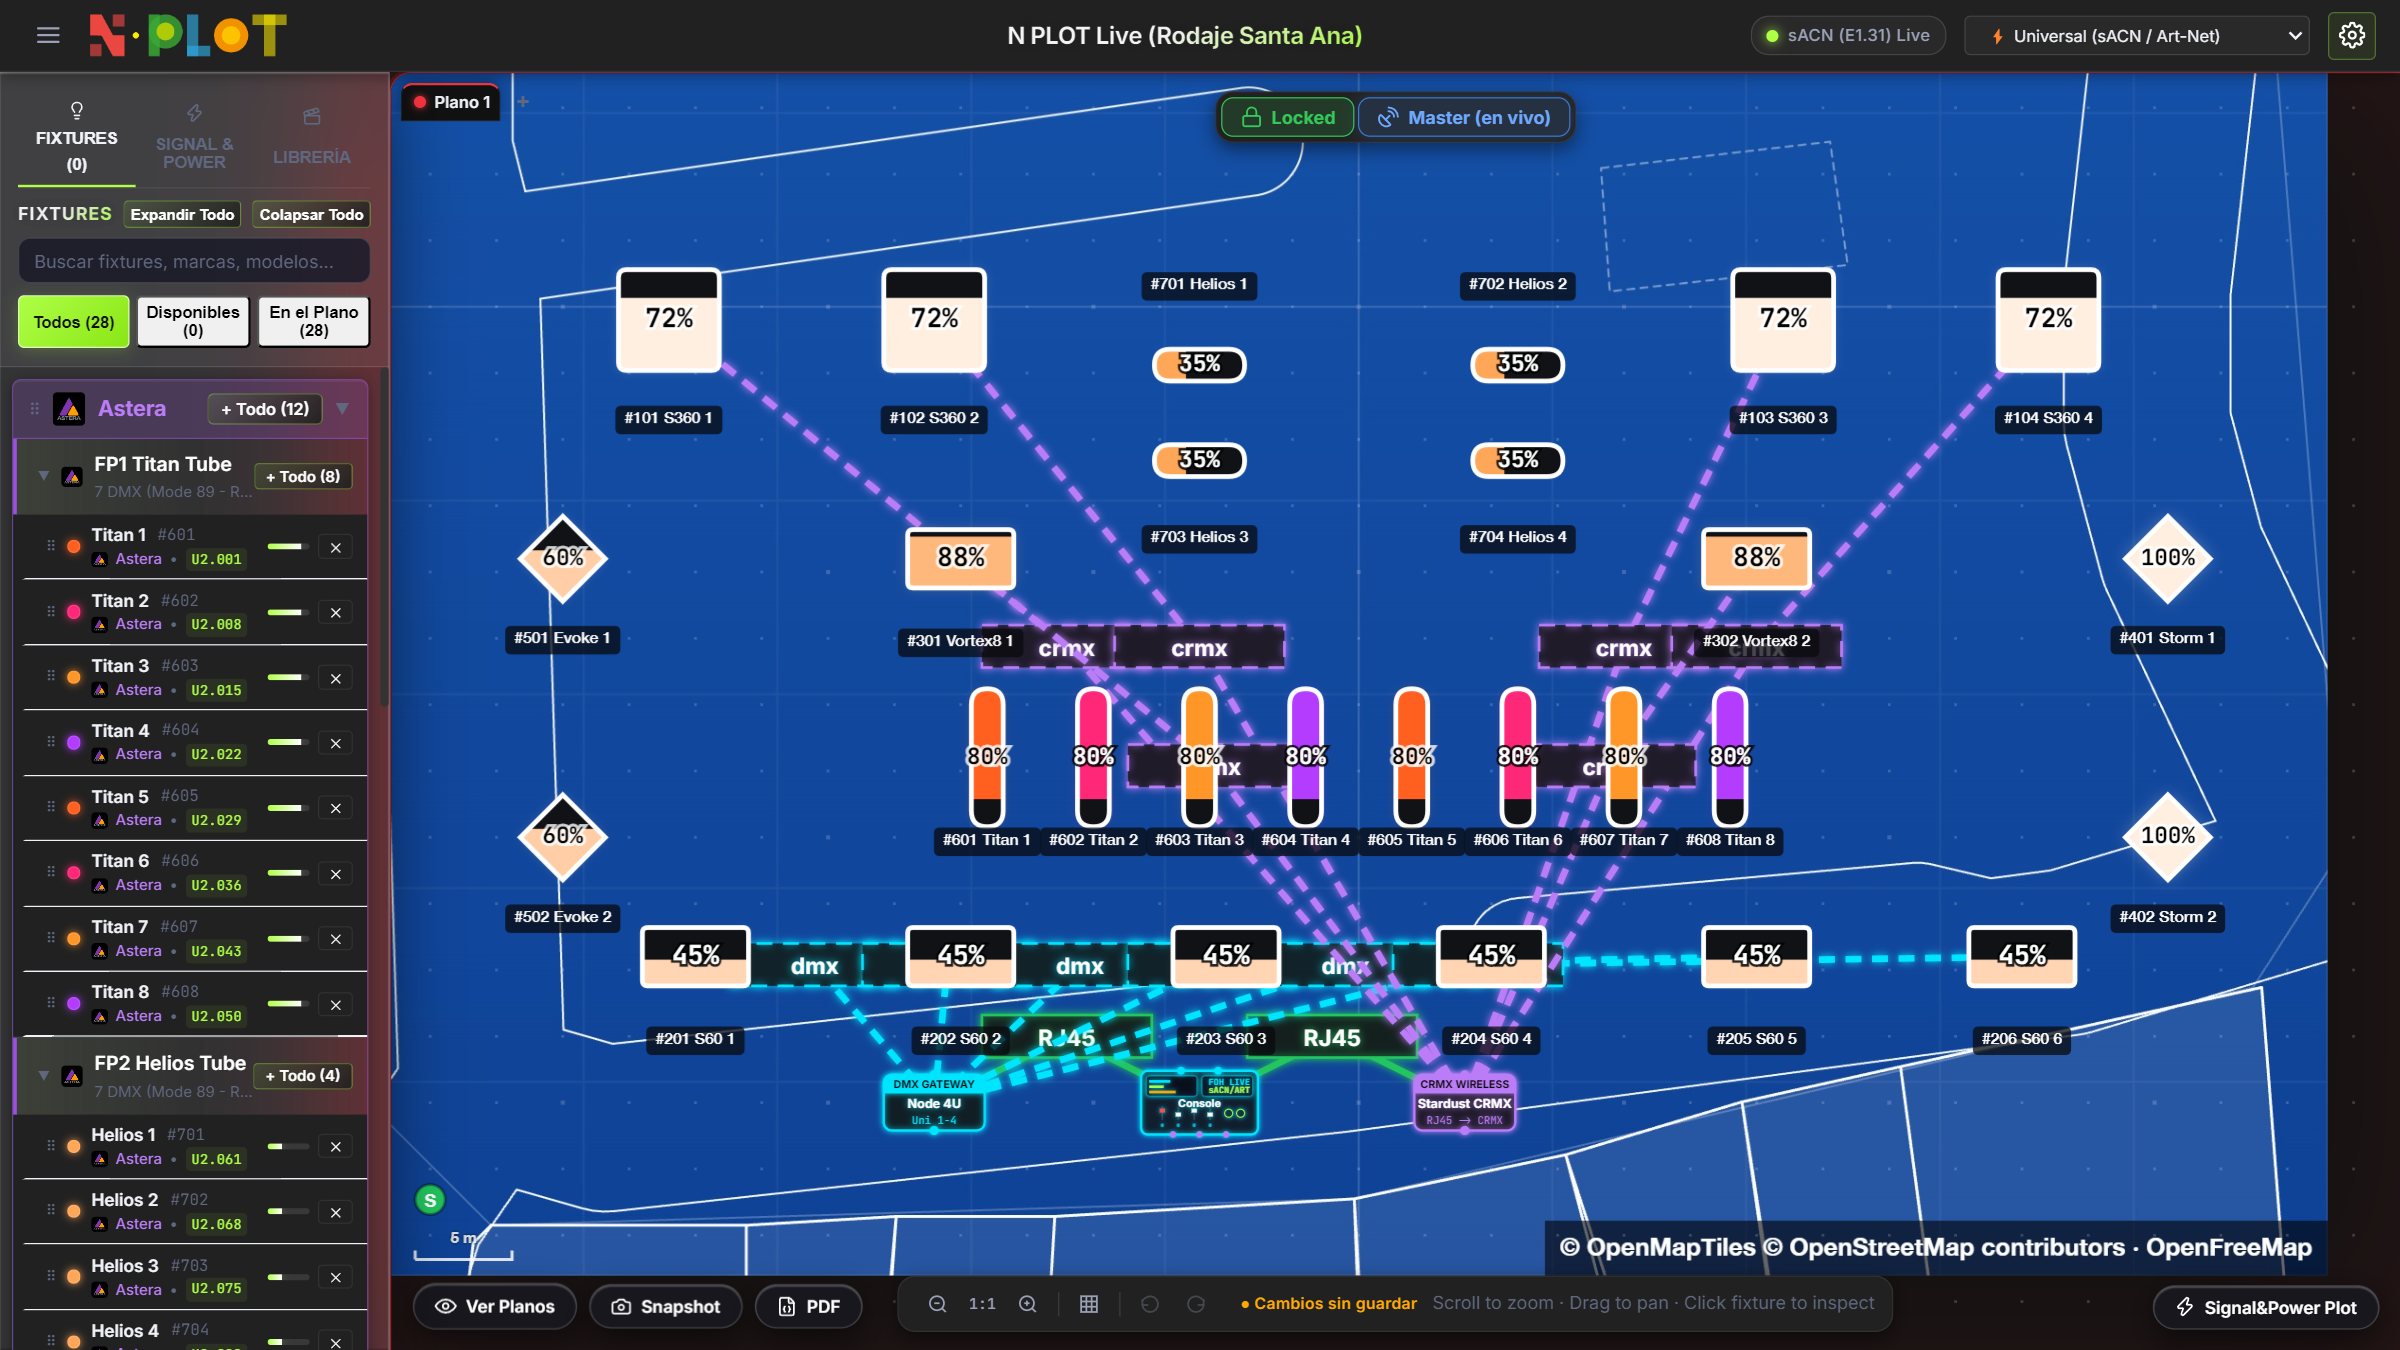Switch to the LIBRERÍA tab
Viewport: 2400px width, 1350px height.
click(x=311, y=138)
